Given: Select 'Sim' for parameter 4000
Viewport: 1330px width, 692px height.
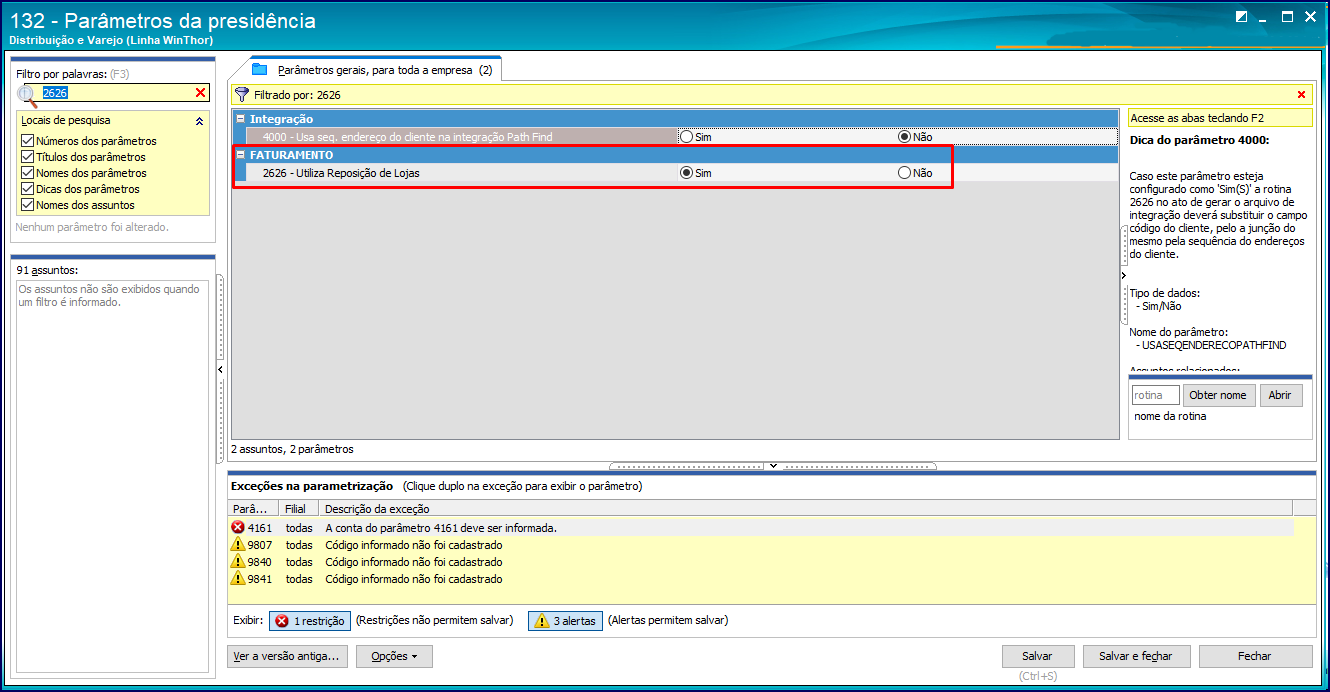Looking at the screenshot, I should (x=687, y=137).
